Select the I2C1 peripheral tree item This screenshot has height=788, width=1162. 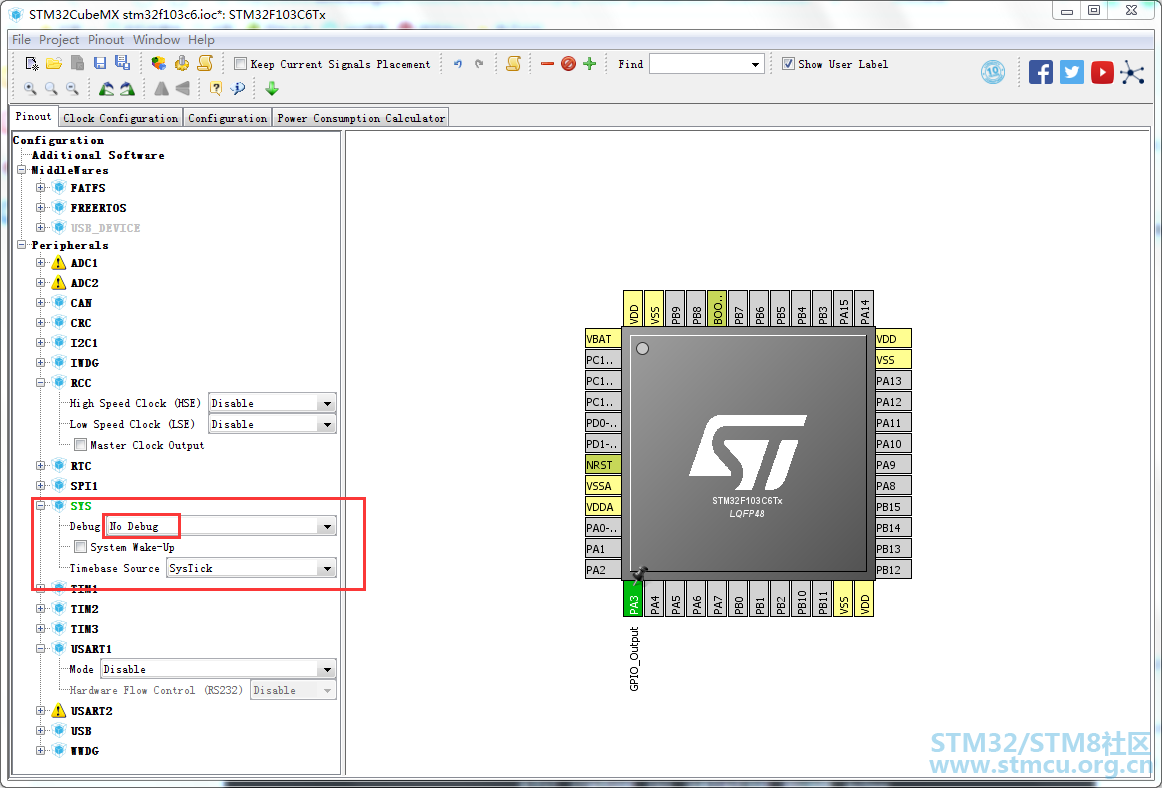[x=84, y=342]
